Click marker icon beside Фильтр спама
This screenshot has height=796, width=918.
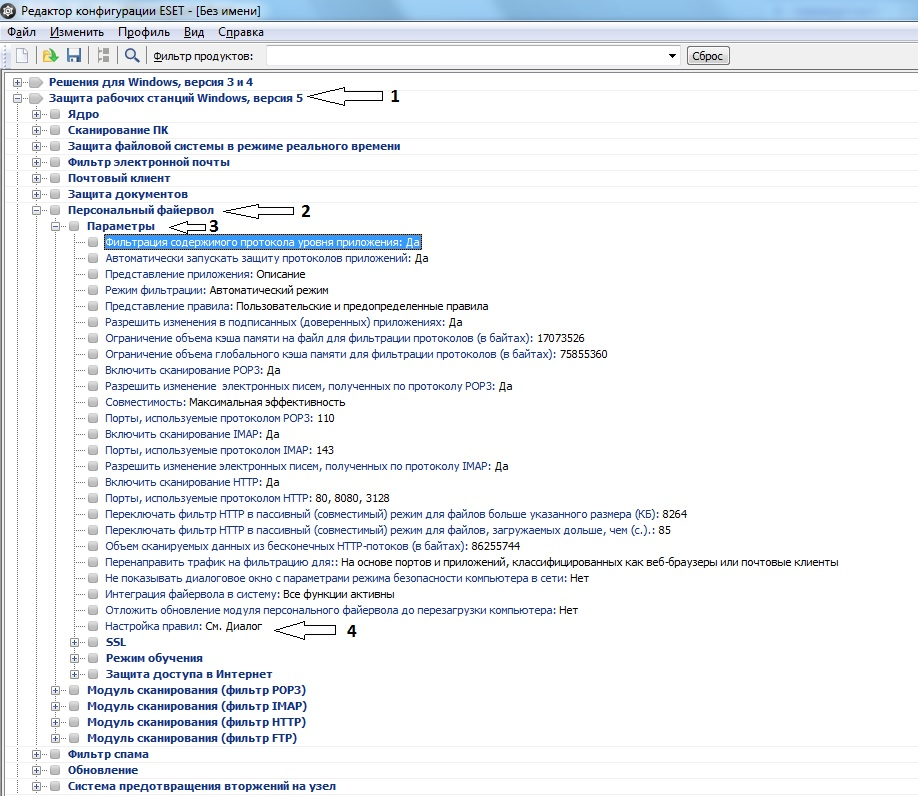click(55, 754)
